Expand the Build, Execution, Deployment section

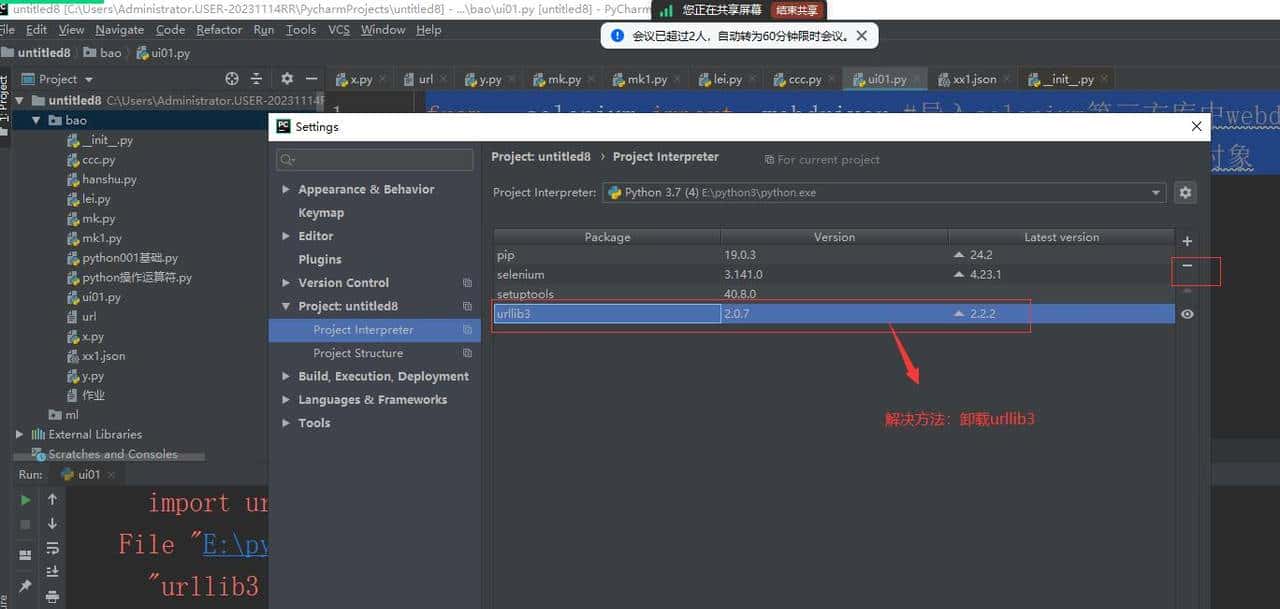[286, 376]
